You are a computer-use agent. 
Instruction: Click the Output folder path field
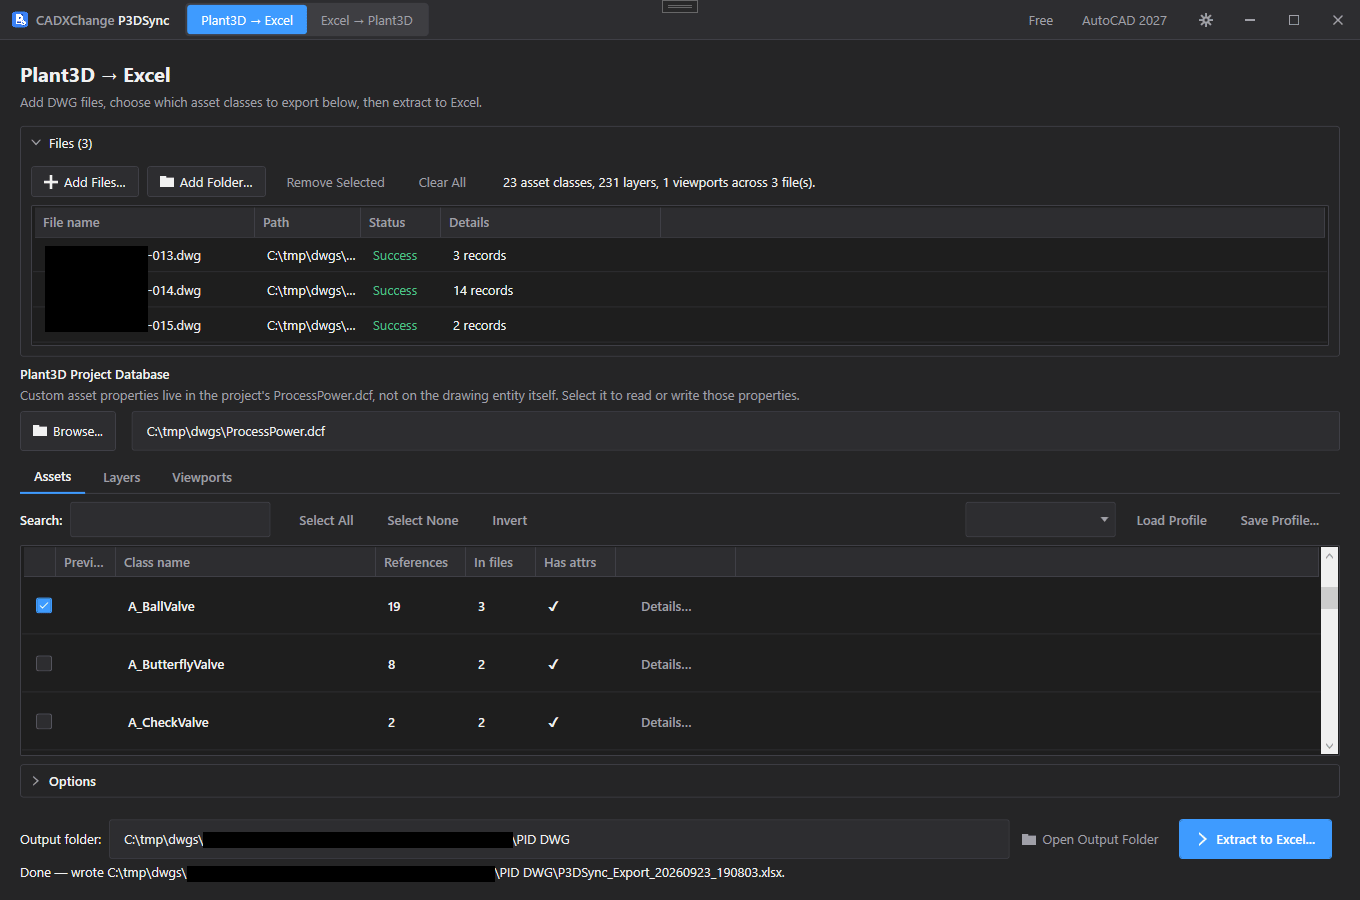tap(559, 839)
